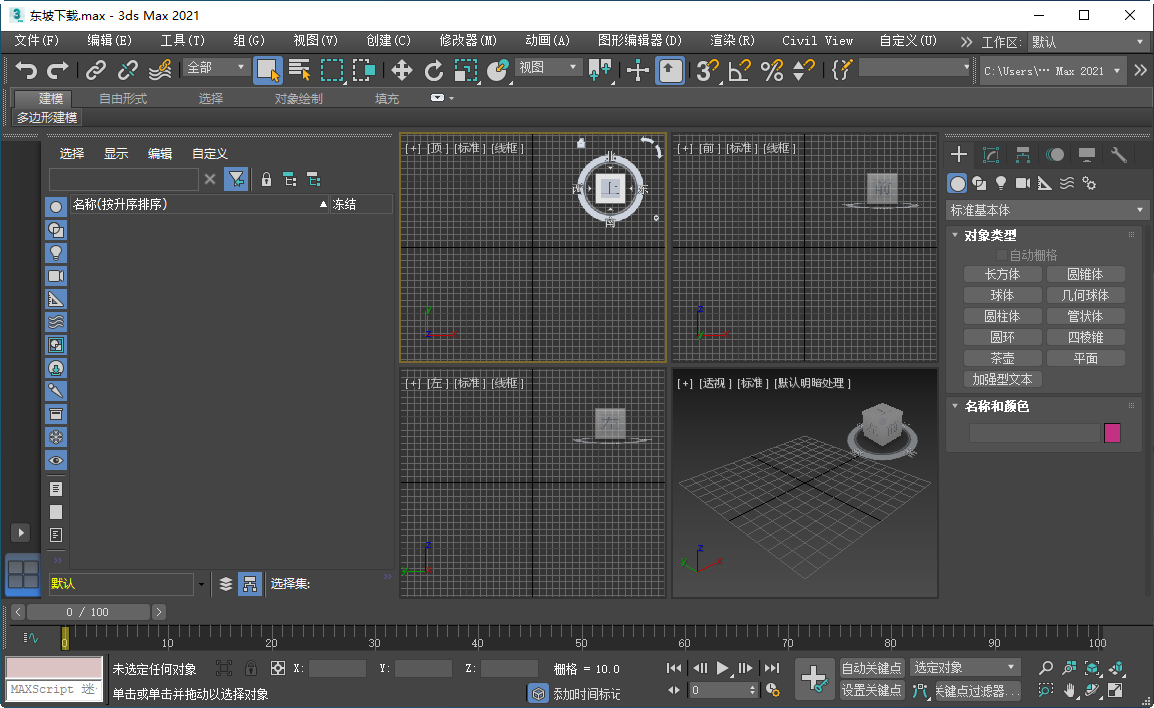Select the Cameras category in the Create panel
Screen dimensions: 1154x708
click(1022, 183)
